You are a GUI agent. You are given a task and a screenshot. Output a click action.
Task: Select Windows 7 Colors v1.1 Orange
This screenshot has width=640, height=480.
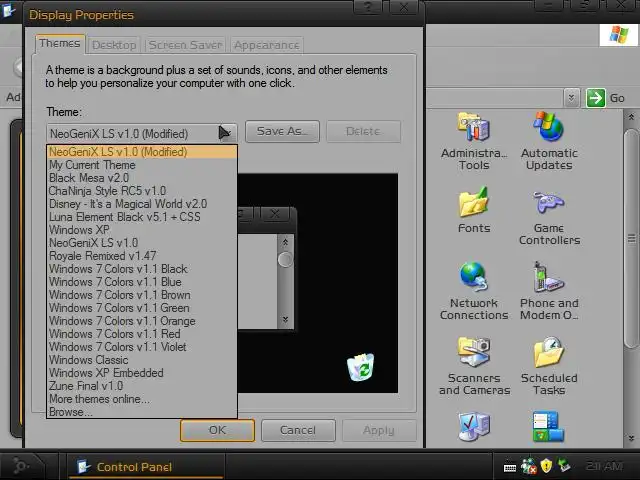pos(142,321)
